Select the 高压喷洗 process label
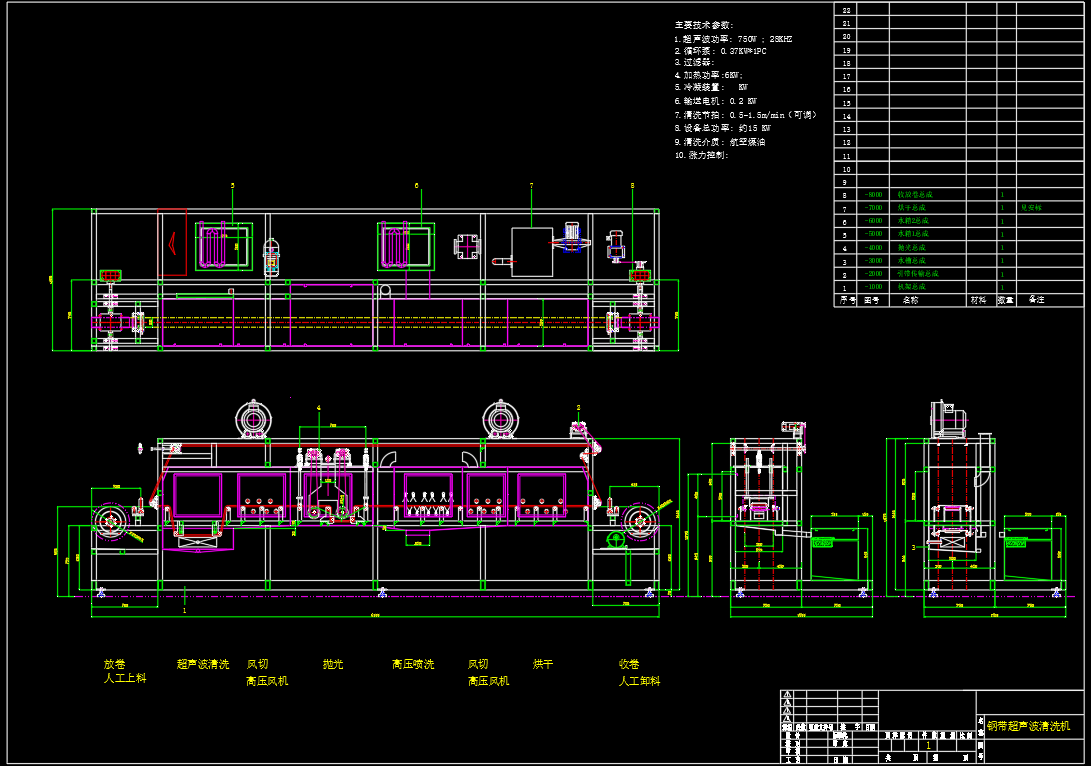 413,664
